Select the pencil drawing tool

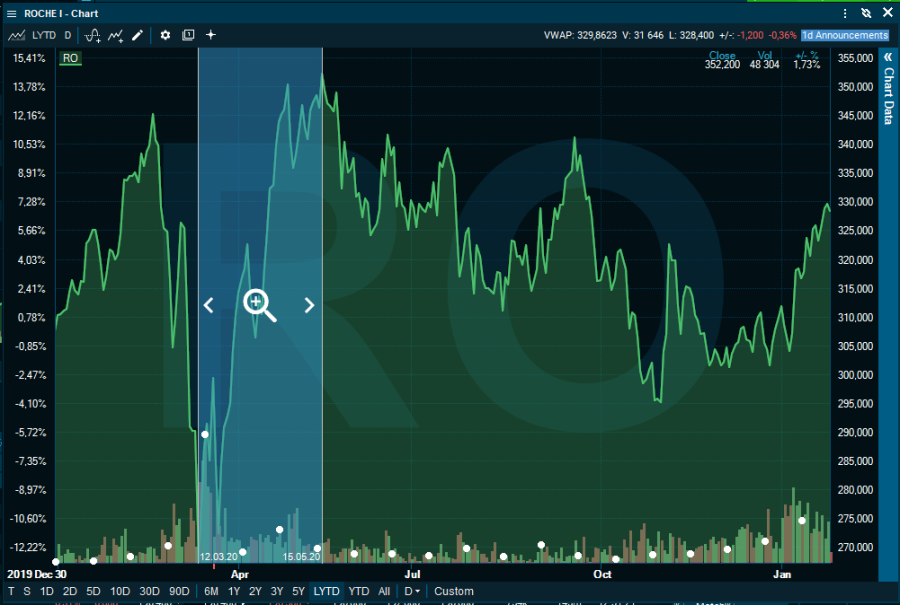tap(138, 35)
